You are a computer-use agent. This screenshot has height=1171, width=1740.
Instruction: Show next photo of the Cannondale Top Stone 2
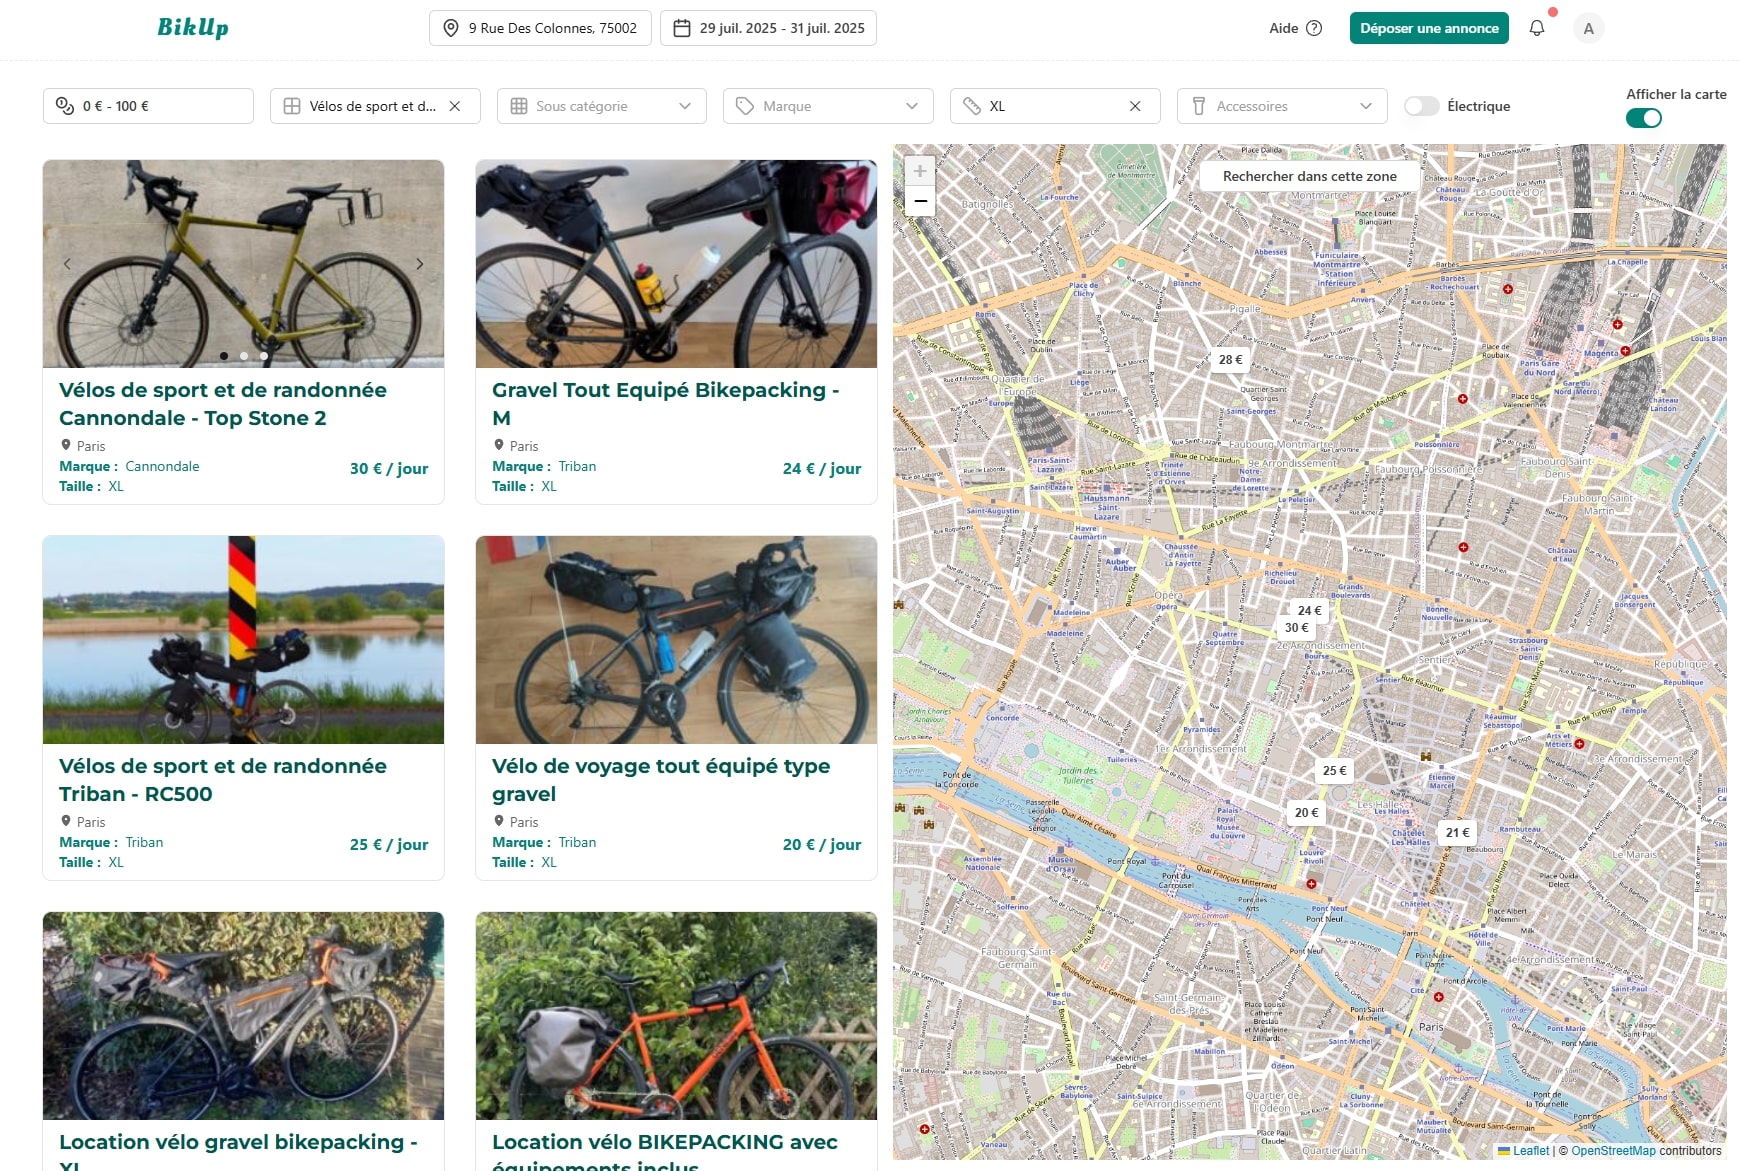click(420, 263)
